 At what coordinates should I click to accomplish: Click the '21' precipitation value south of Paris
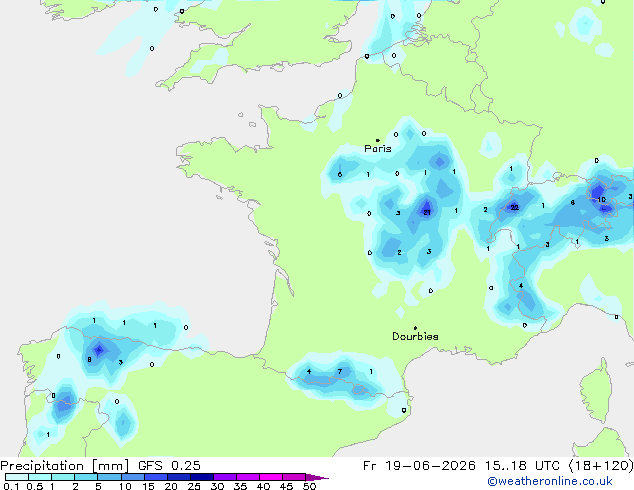[x=427, y=212]
